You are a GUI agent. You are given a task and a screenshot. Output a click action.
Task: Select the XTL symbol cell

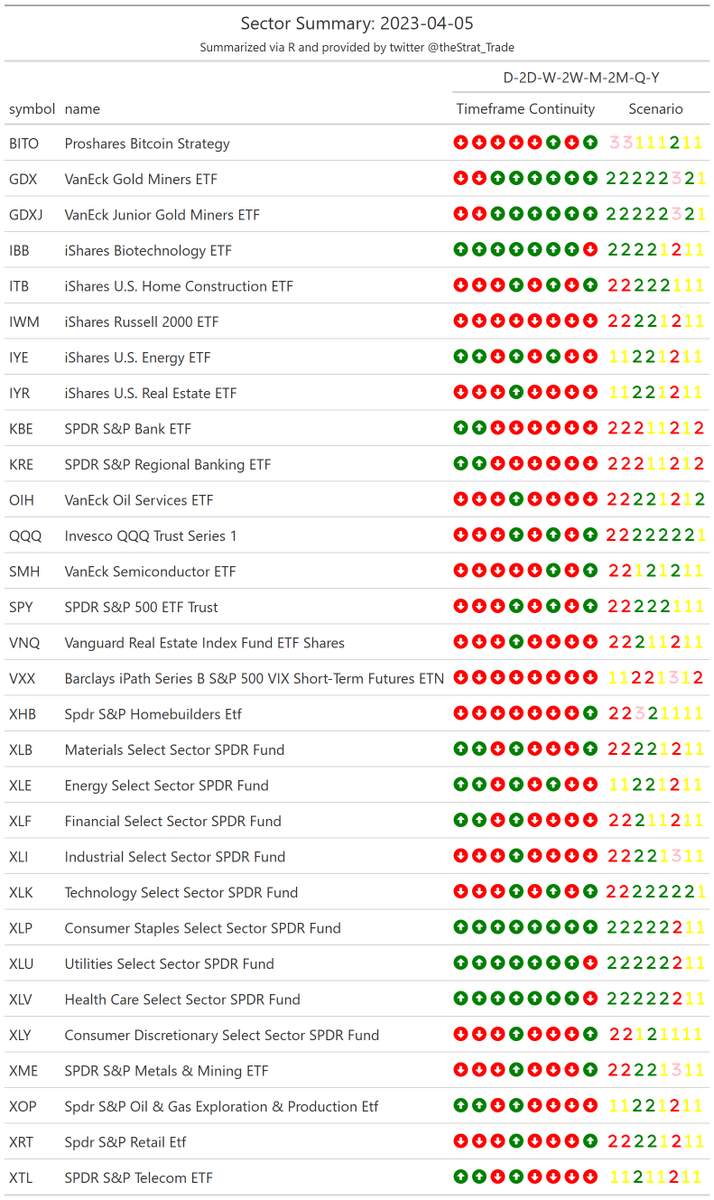[x=21, y=1178]
